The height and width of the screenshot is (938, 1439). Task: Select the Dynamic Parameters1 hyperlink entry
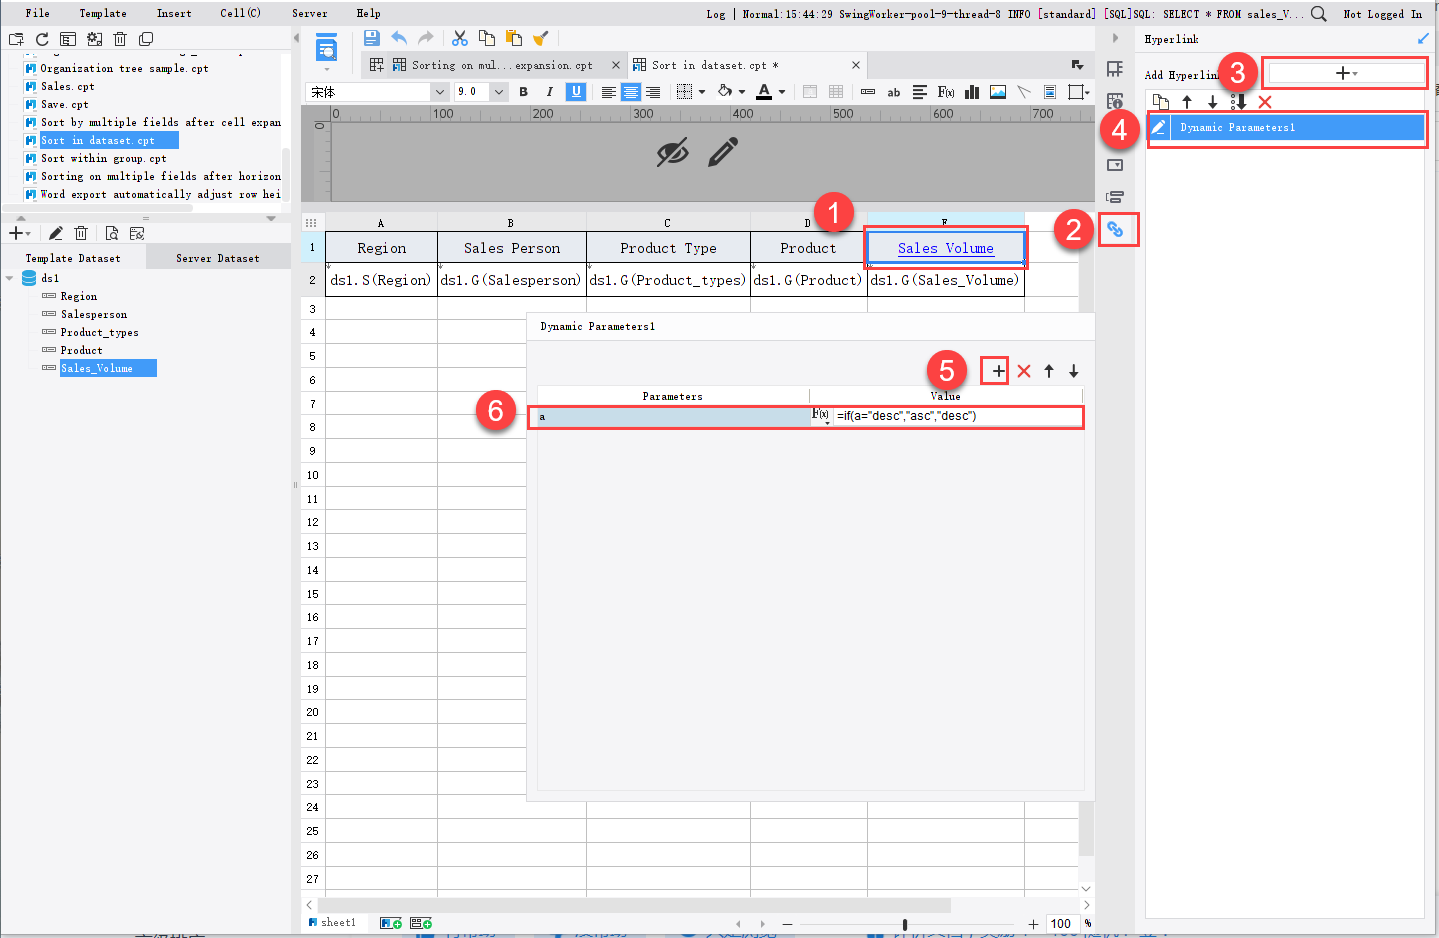tap(1286, 128)
